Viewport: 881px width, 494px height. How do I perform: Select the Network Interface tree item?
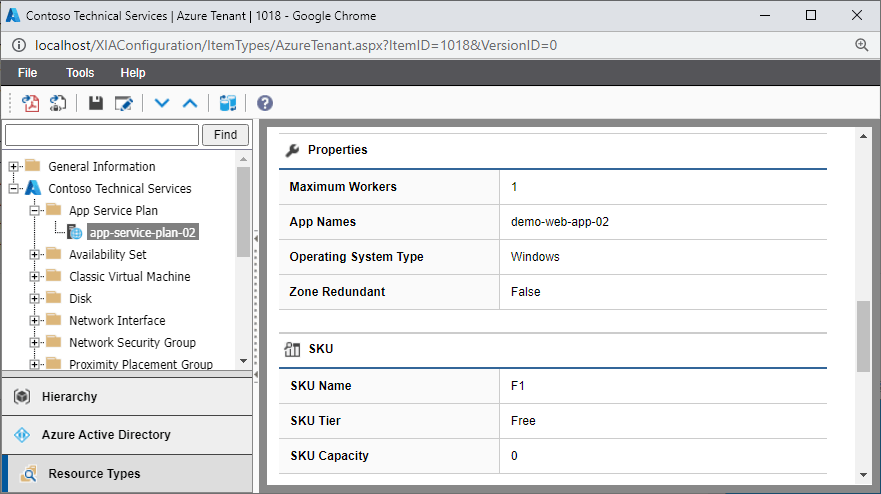[x=117, y=320]
